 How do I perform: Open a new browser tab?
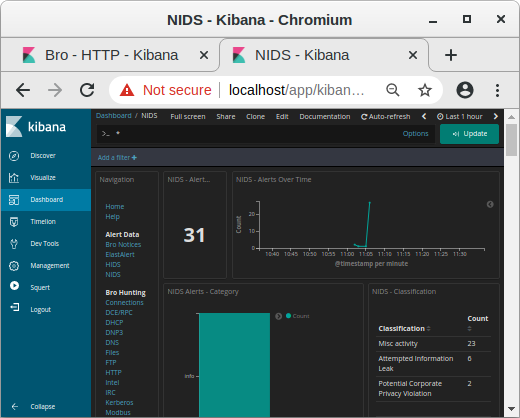pyautogui.click(x=451, y=55)
